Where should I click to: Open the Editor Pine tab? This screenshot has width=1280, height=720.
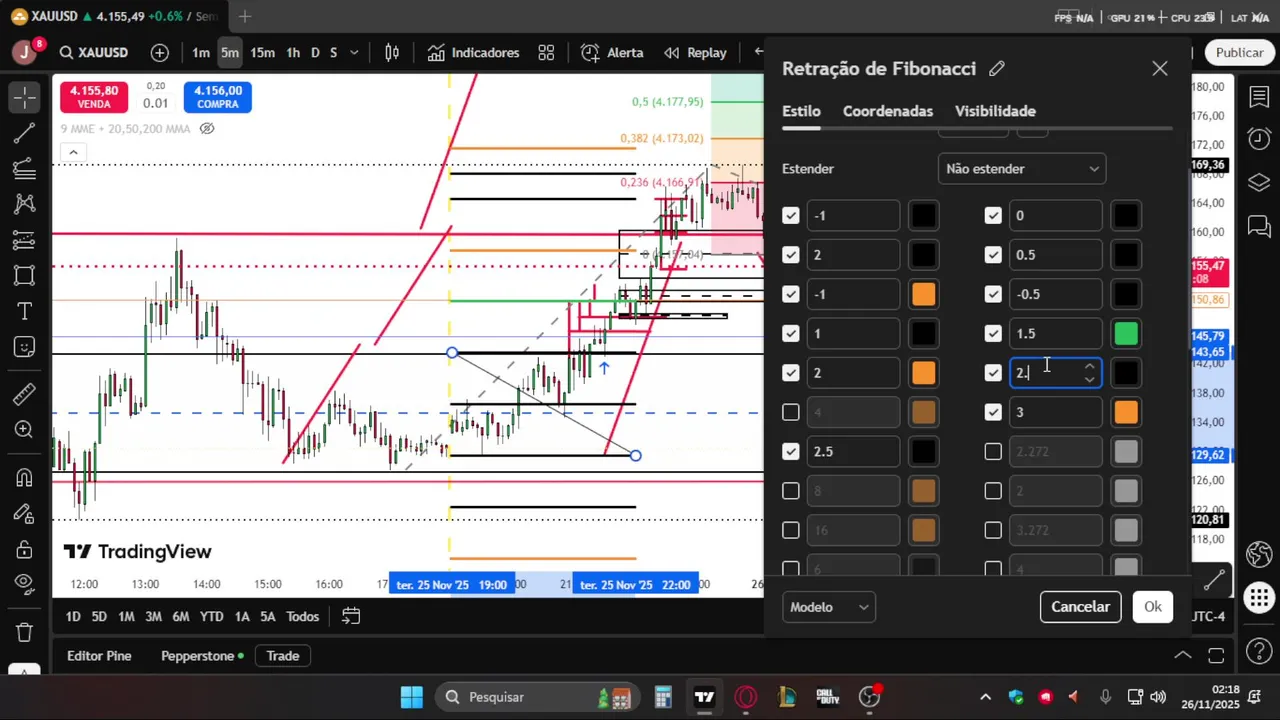99,656
